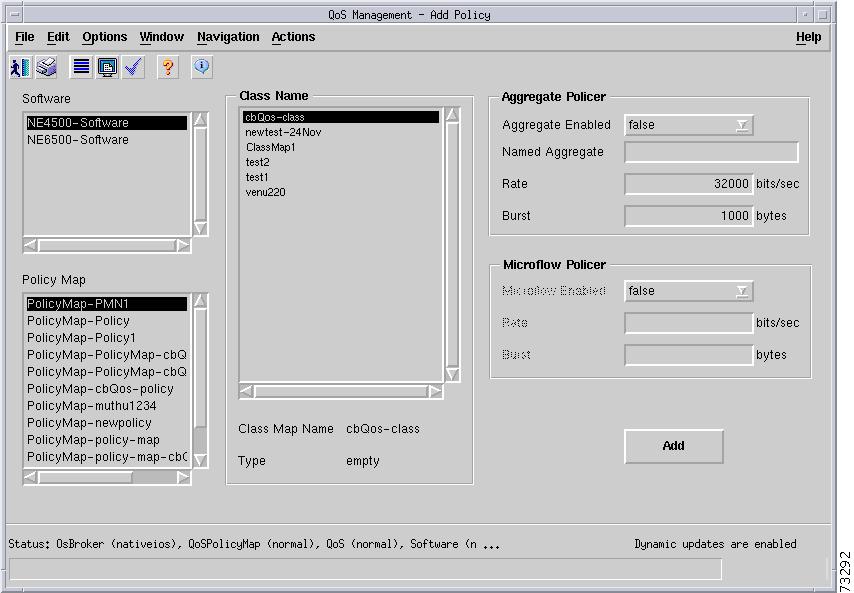Open the Window menu
854x593 pixels.
(x=162, y=37)
